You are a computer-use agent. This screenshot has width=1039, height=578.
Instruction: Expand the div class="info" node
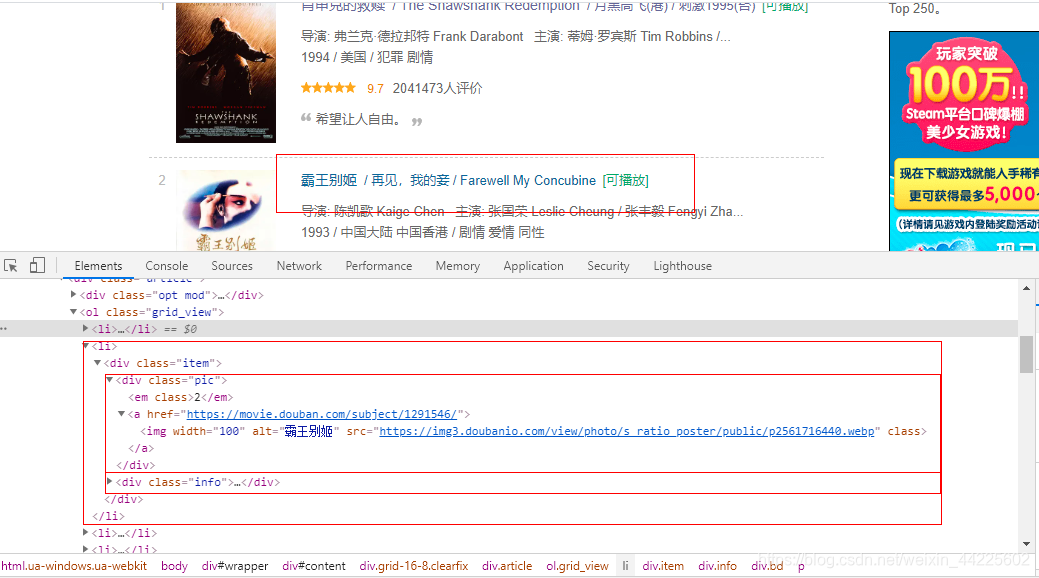[110, 481]
